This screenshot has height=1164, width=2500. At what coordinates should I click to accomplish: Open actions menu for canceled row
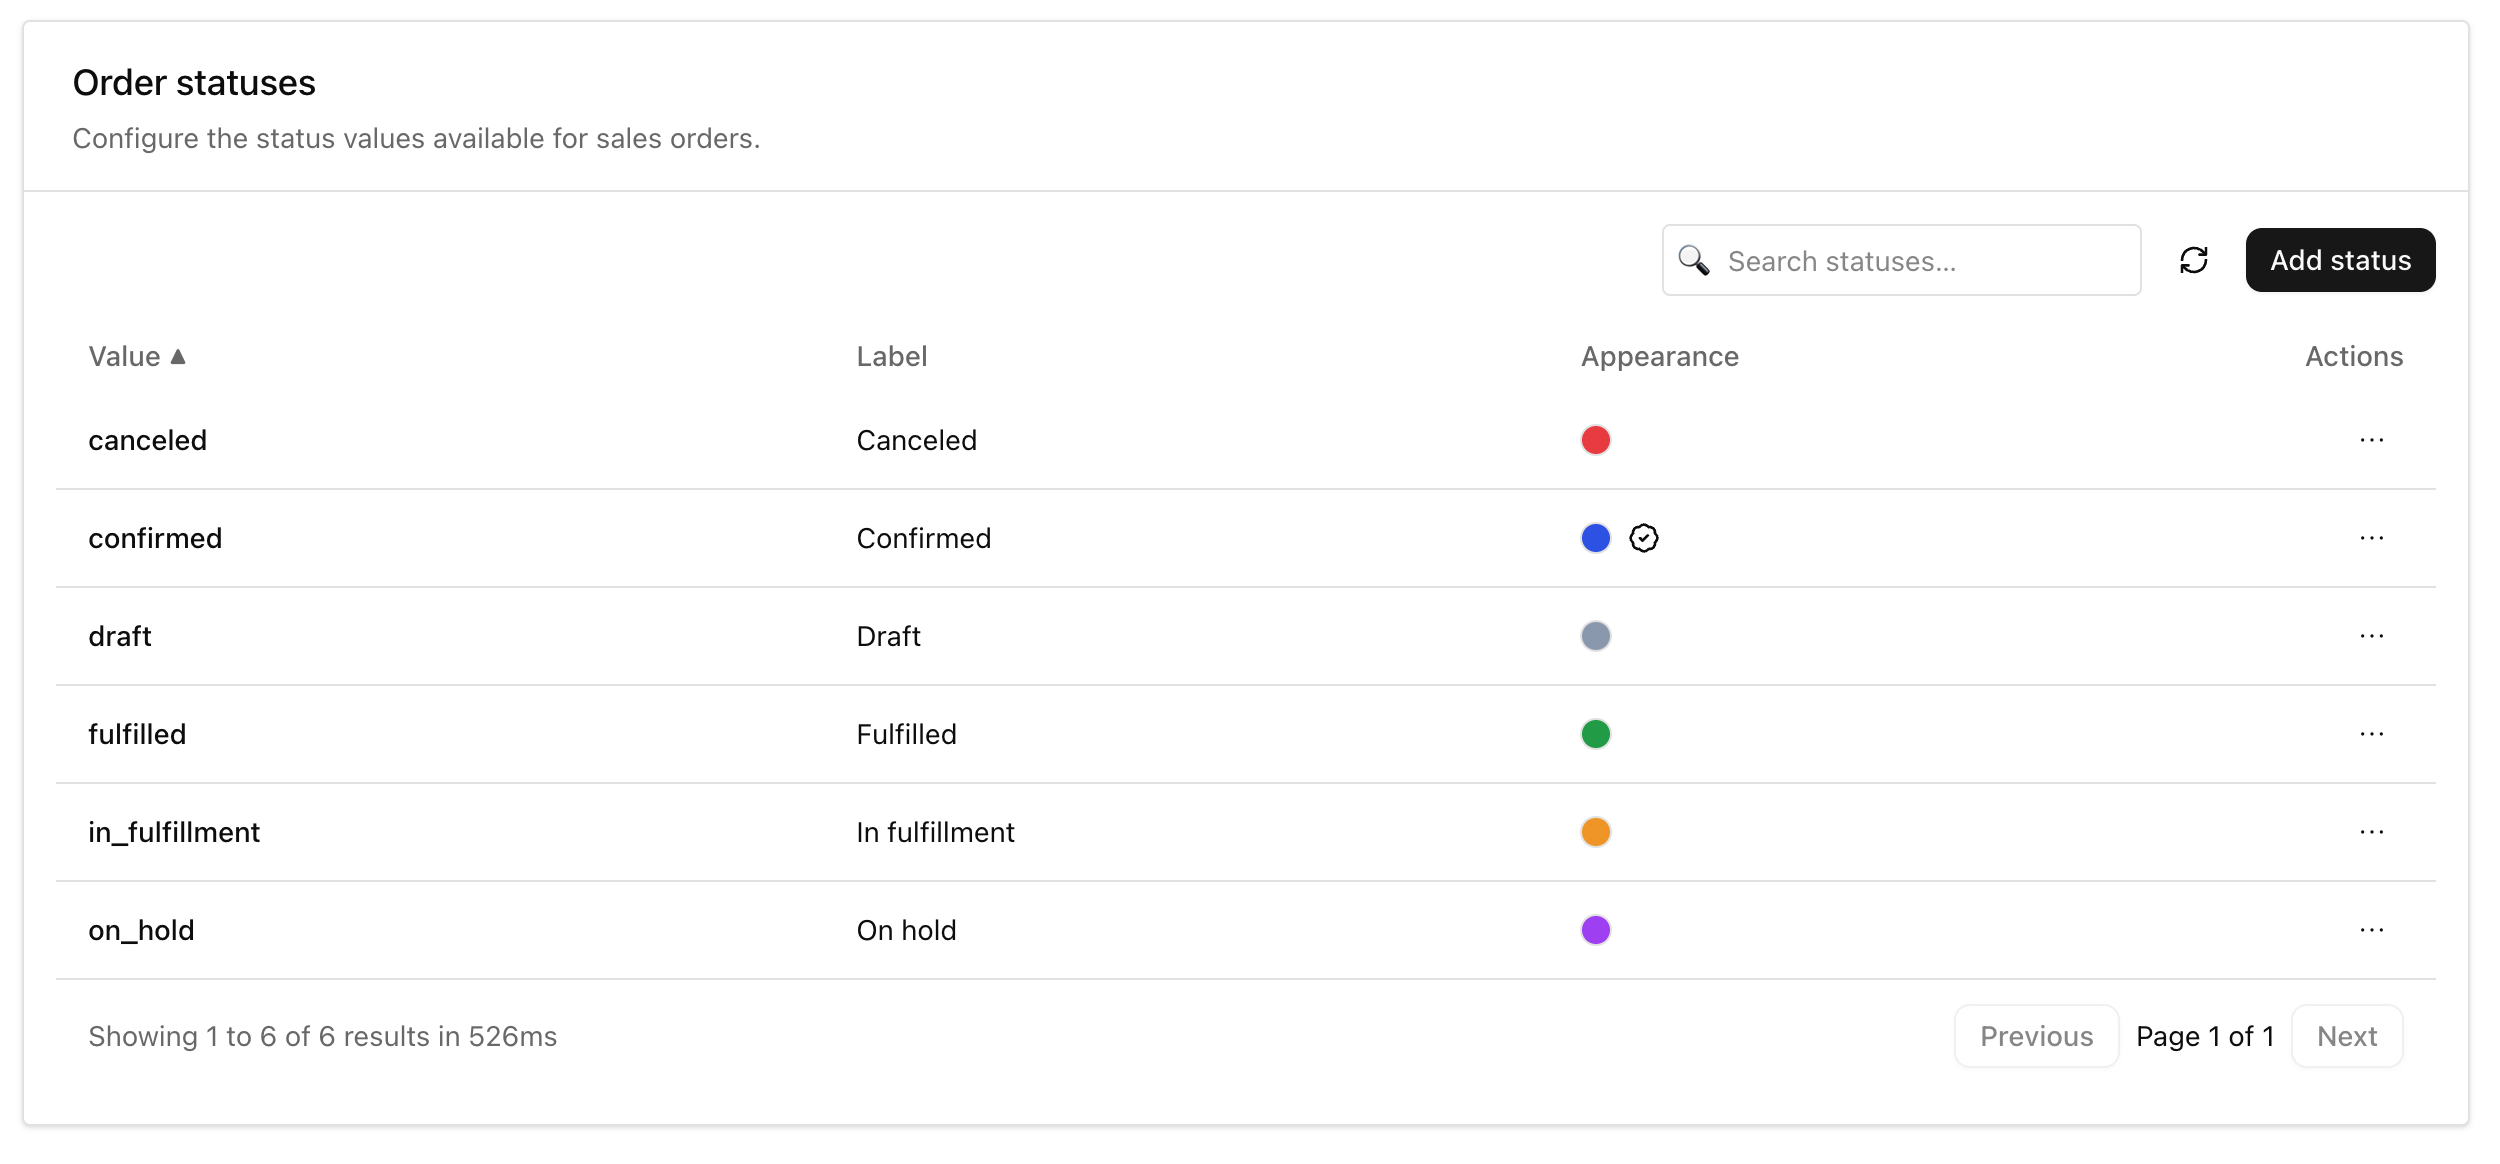(2371, 440)
